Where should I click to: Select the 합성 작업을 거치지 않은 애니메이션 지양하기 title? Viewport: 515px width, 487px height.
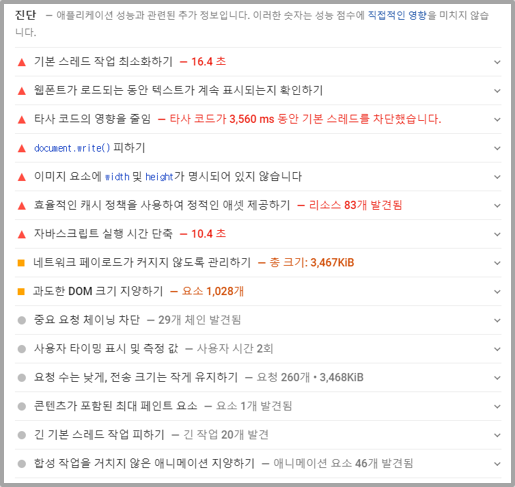coord(144,463)
